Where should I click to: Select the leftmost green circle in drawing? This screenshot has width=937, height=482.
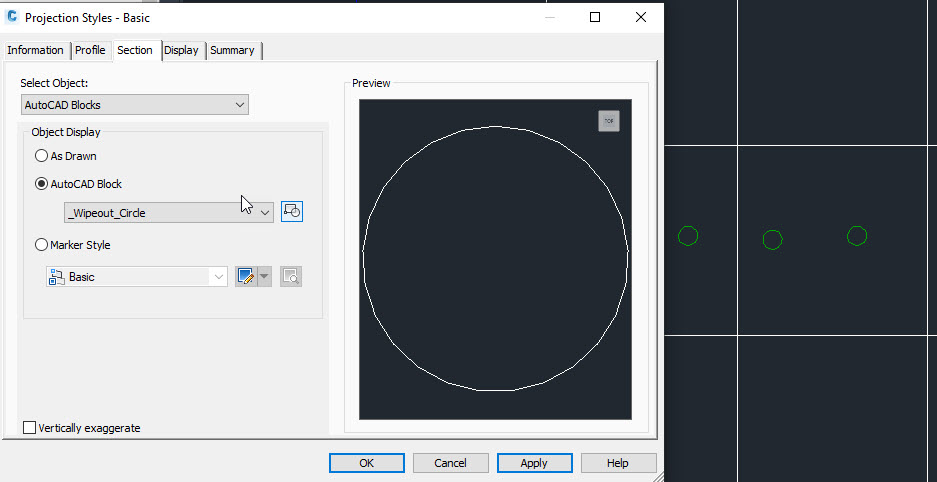(688, 236)
